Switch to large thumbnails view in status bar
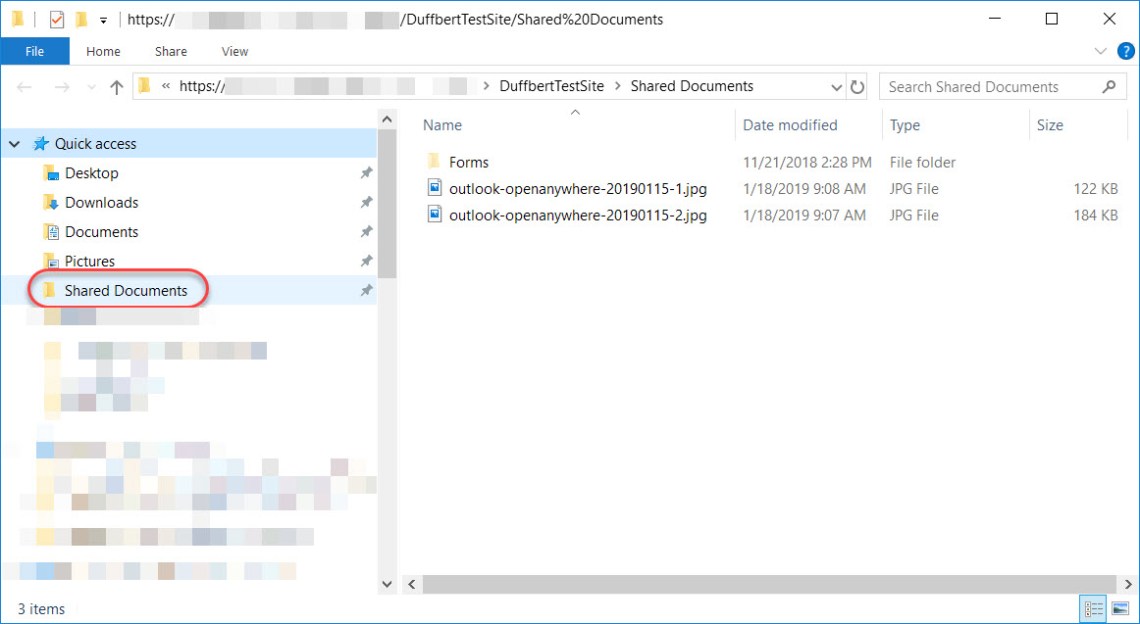This screenshot has height=624, width=1140. [x=1120, y=609]
